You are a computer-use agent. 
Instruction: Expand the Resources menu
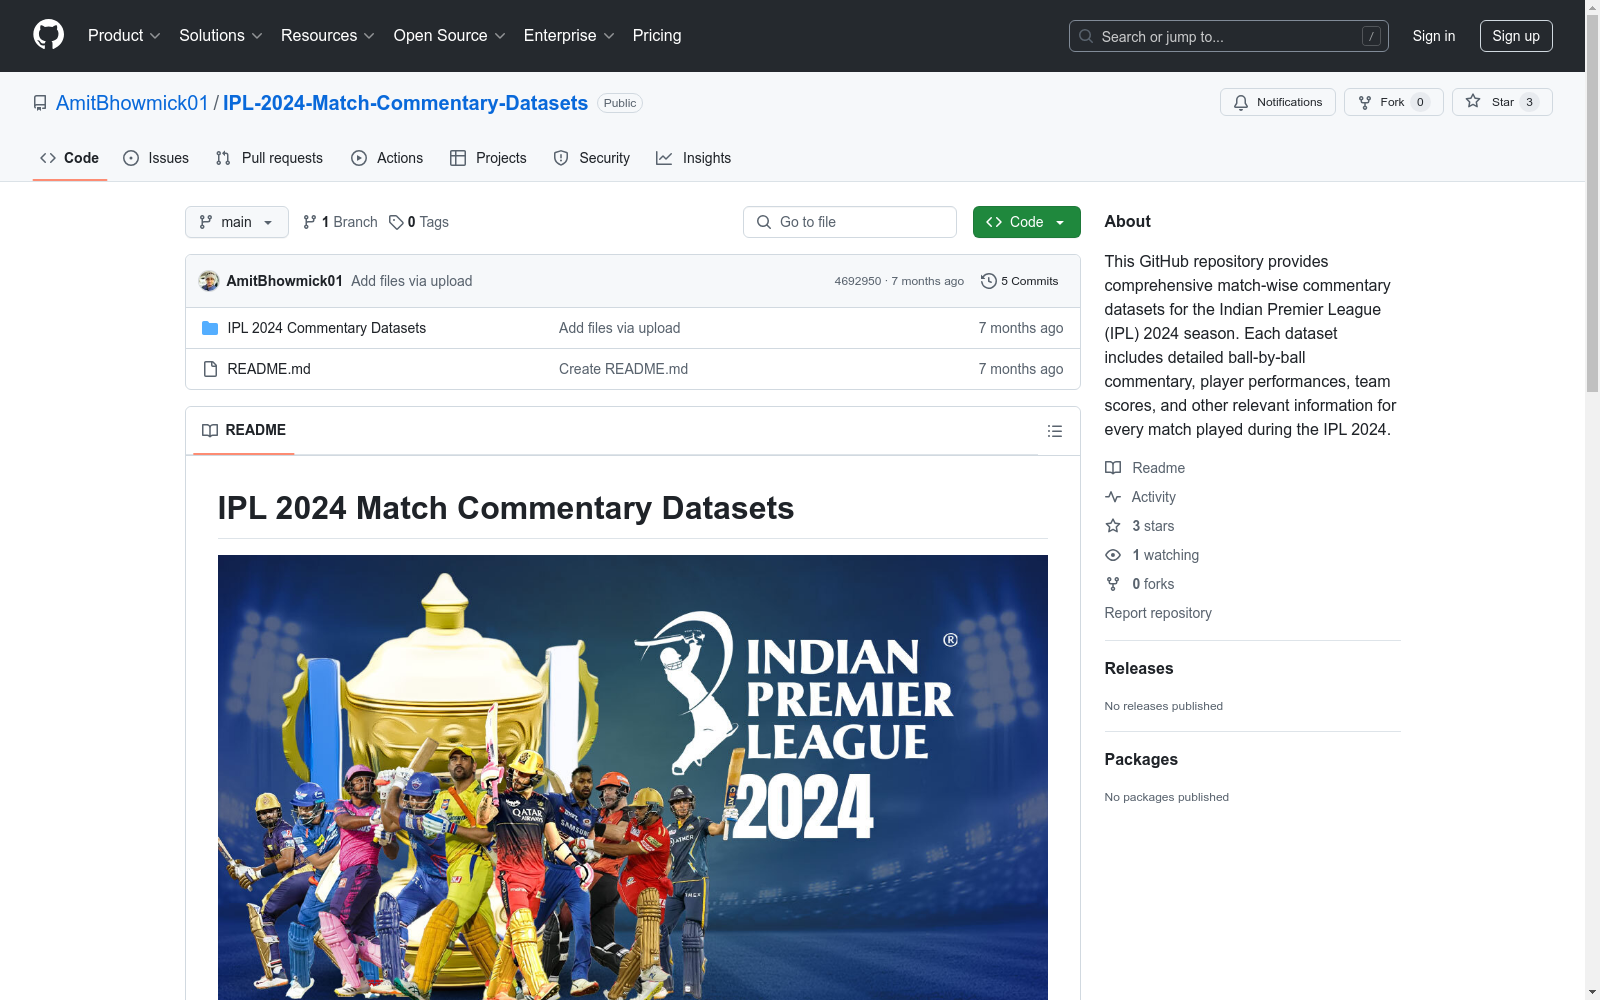pos(328,35)
